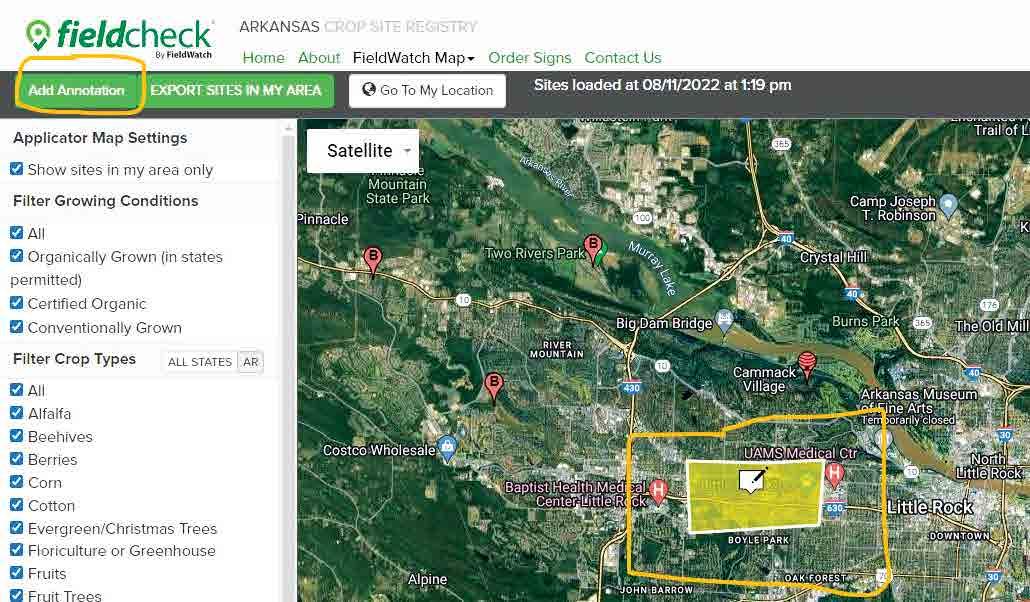
Task: Toggle Evergreen/Christmas Trees filter
Action: pyautogui.click(x=16, y=528)
